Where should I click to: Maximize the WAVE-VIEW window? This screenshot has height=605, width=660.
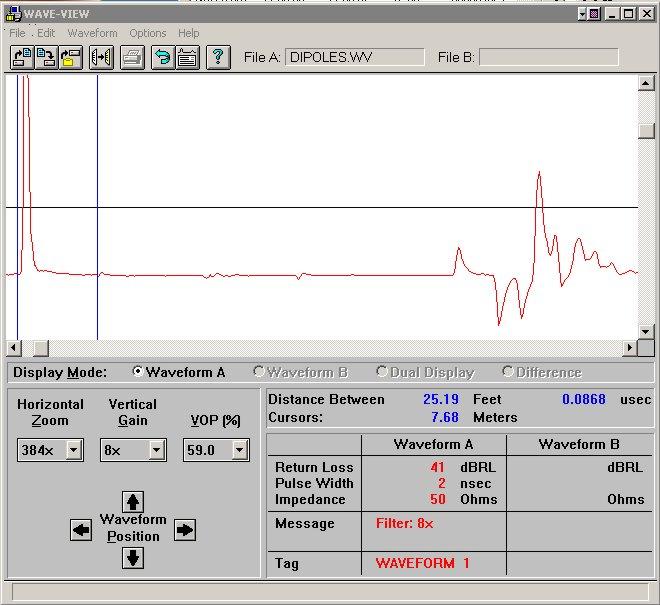[629, 14]
